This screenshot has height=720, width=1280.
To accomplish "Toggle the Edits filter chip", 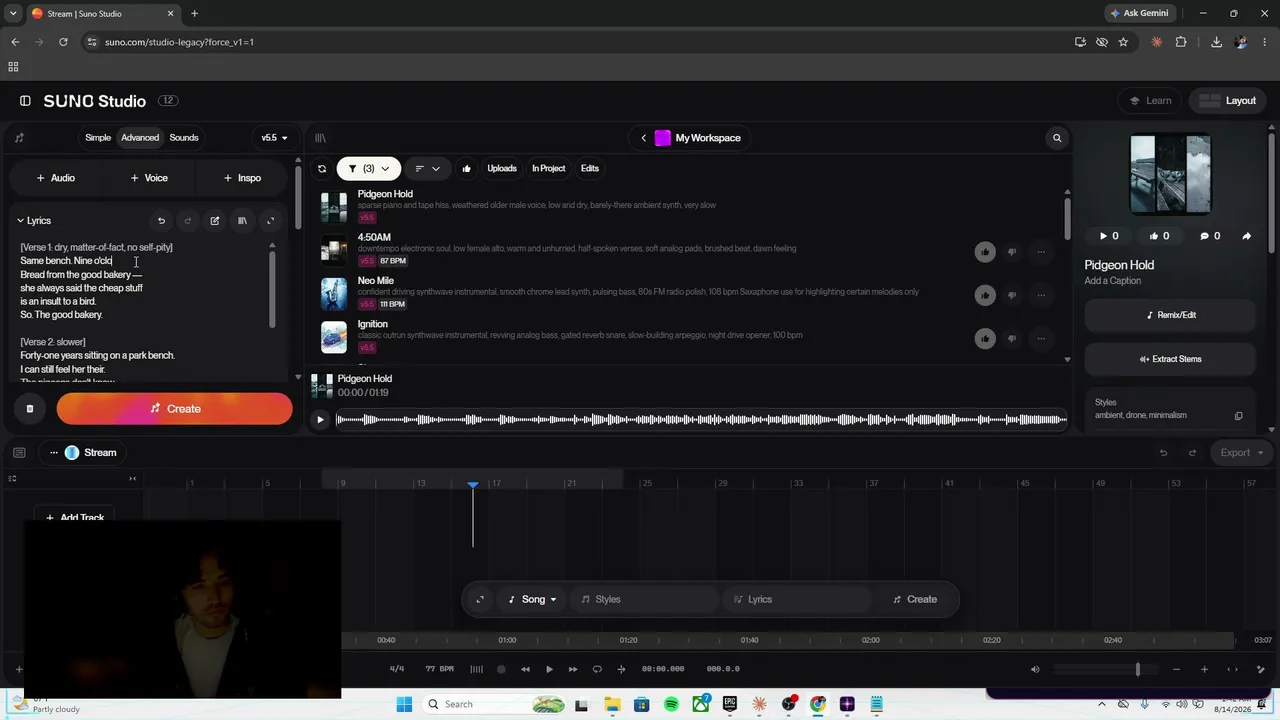I will [590, 169].
